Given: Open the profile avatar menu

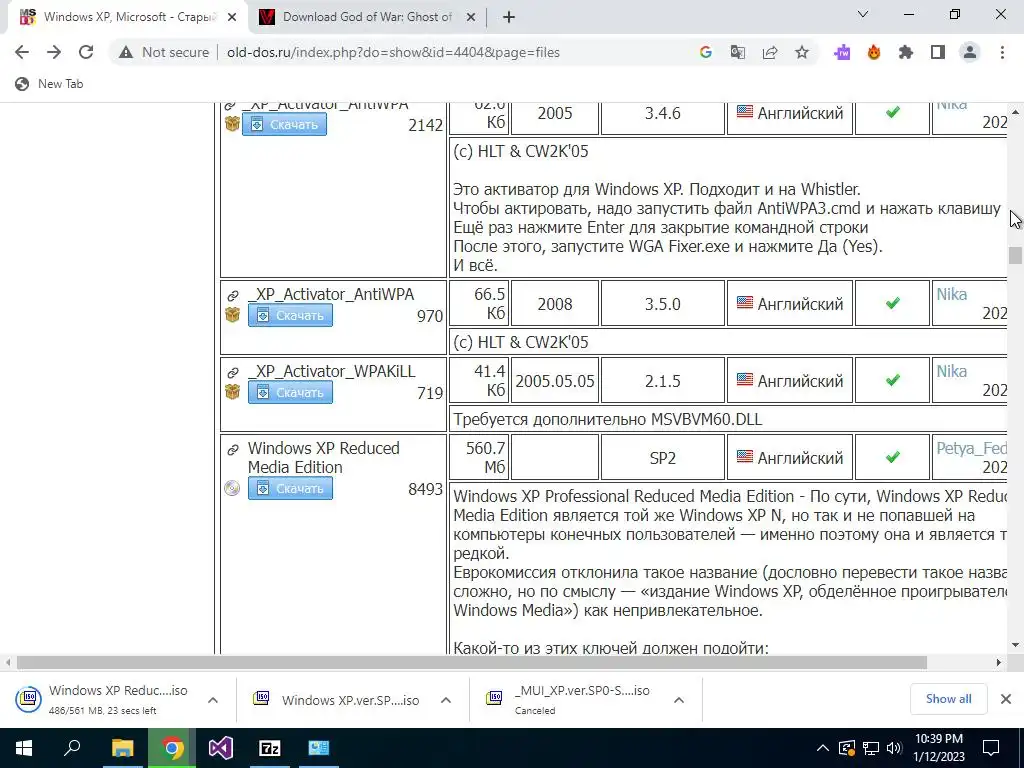Looking at the screenshot, I should pos(970,52).
